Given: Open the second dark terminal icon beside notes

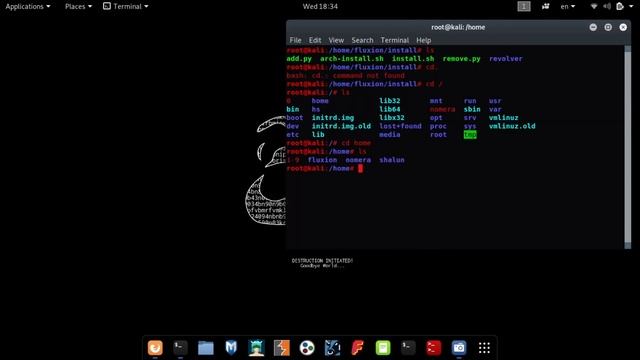Looking at the screenshot, I should coord(408,348).
